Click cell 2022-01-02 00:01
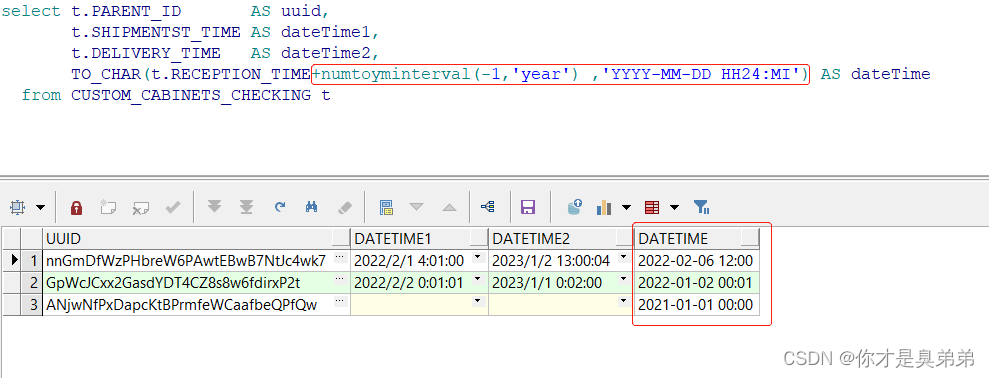Screen dimensions: 989x378 [x=696, y=283]
